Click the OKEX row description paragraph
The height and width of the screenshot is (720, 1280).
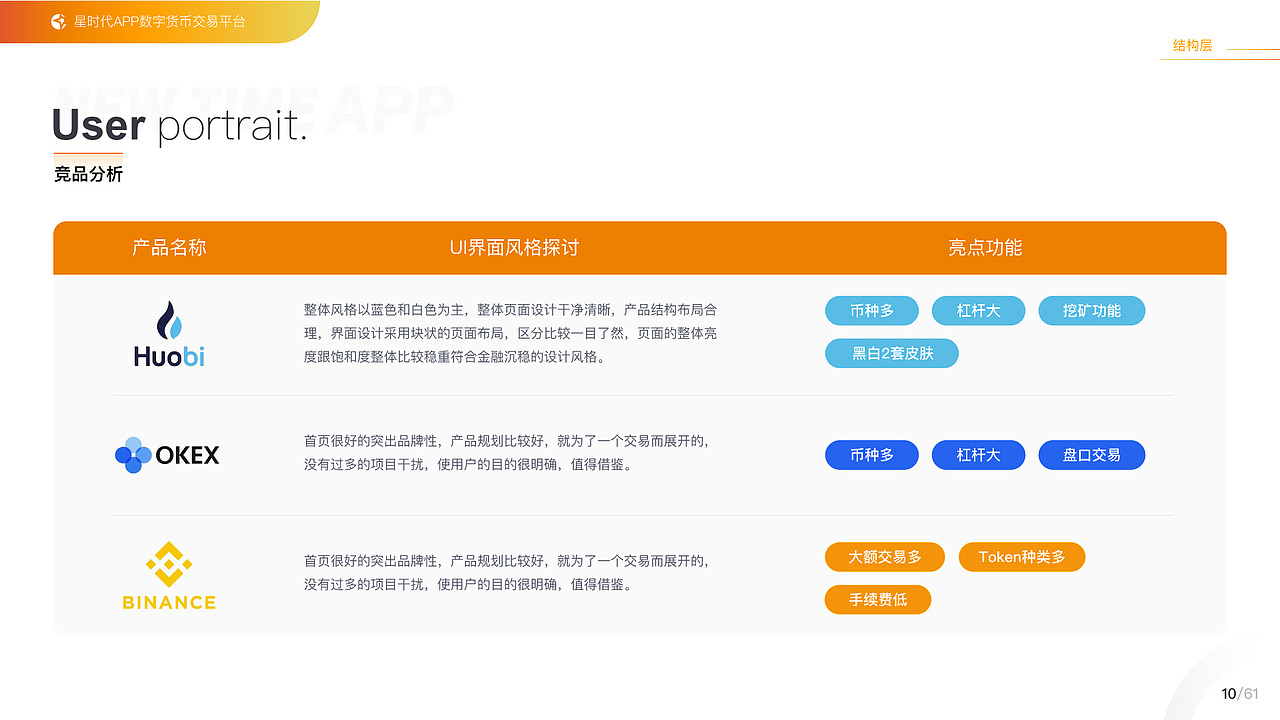(x=506, y=453)
